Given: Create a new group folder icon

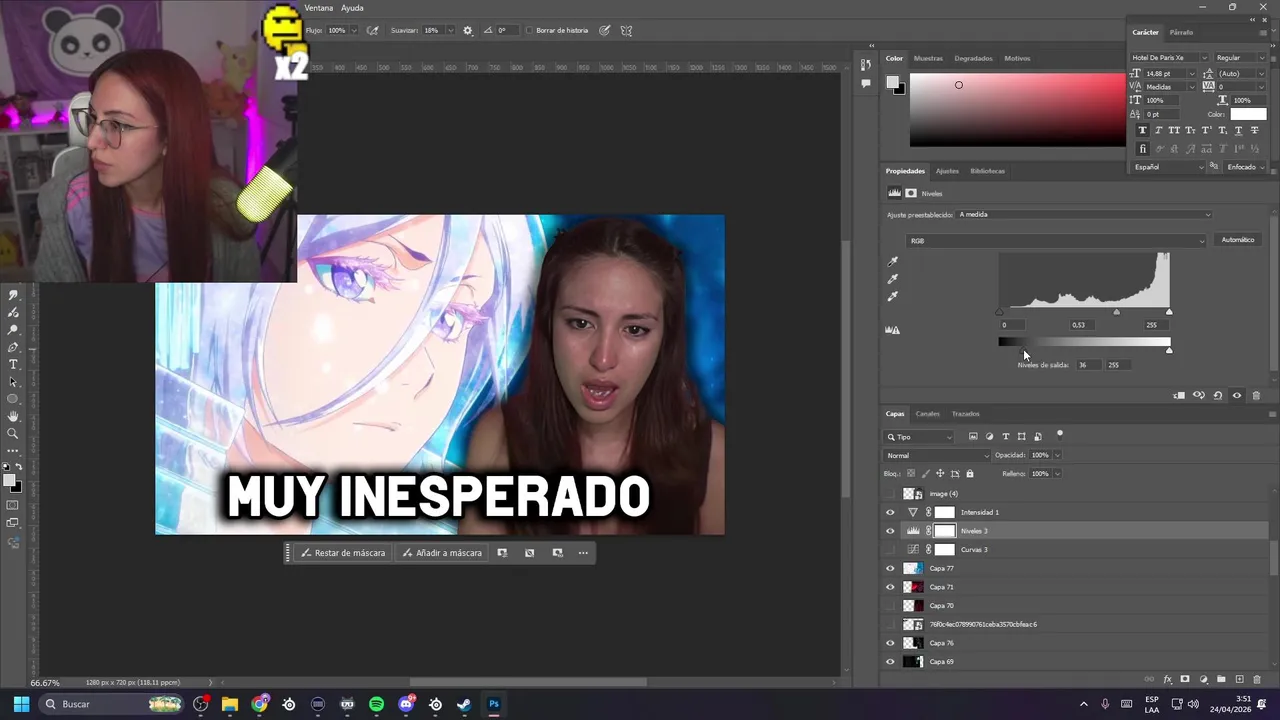Looking at the screenshot, I should (x=1221, y=679).
